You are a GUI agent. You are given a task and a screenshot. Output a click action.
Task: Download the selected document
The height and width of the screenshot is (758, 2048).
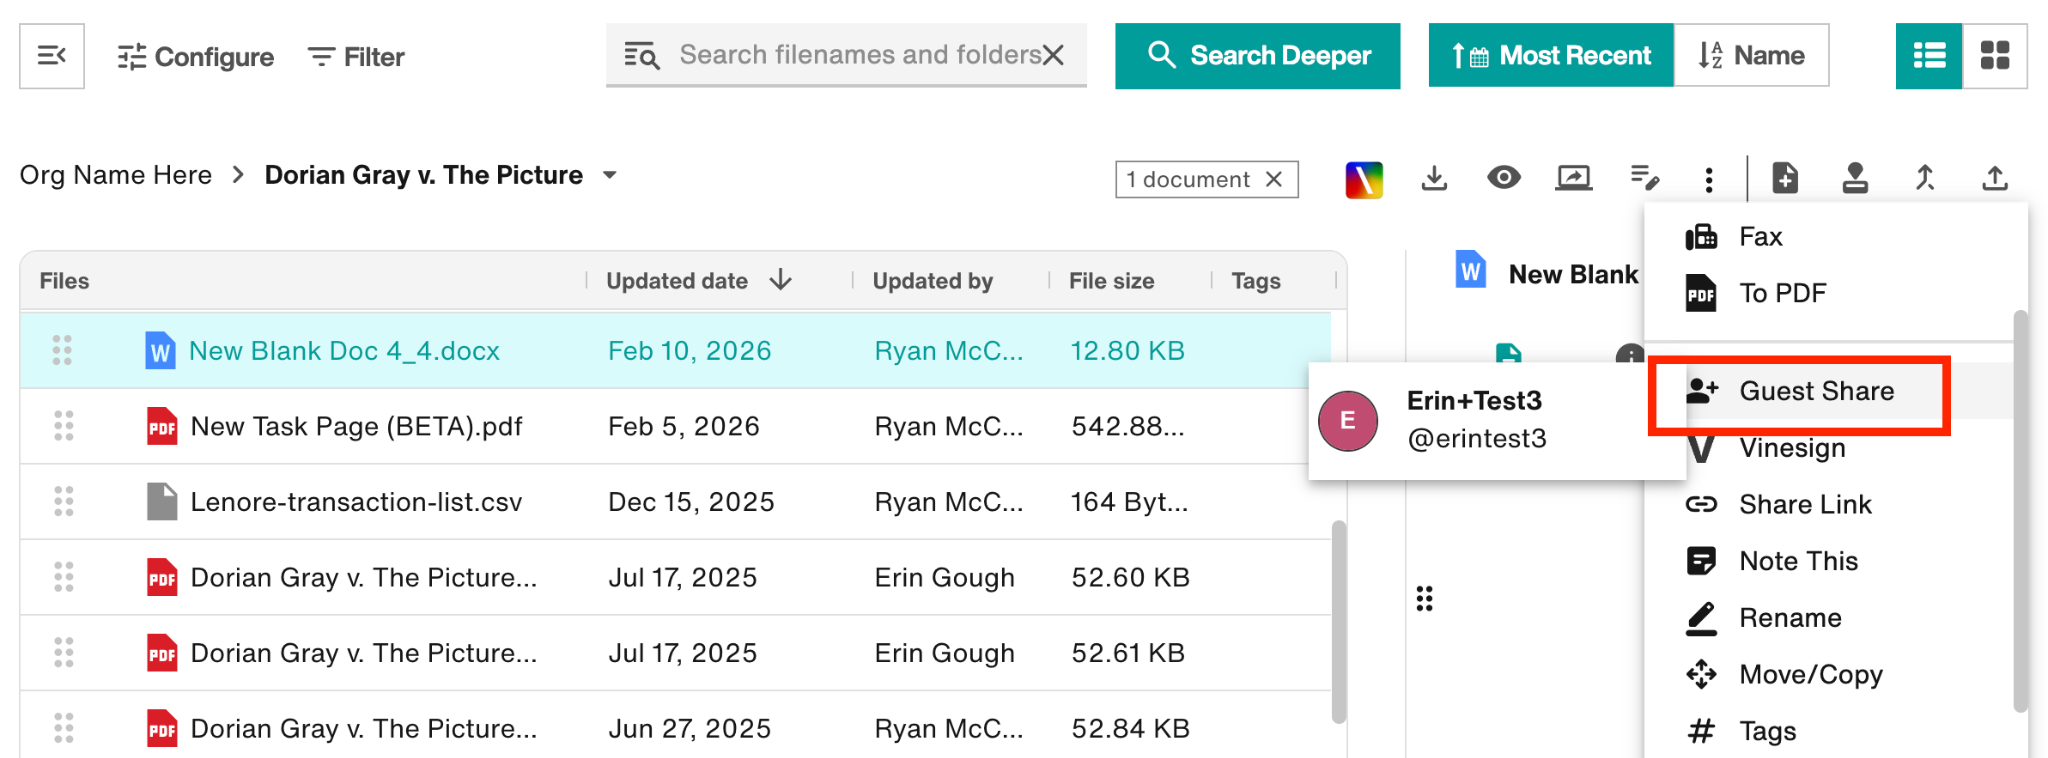click(x=1434, y=179)
